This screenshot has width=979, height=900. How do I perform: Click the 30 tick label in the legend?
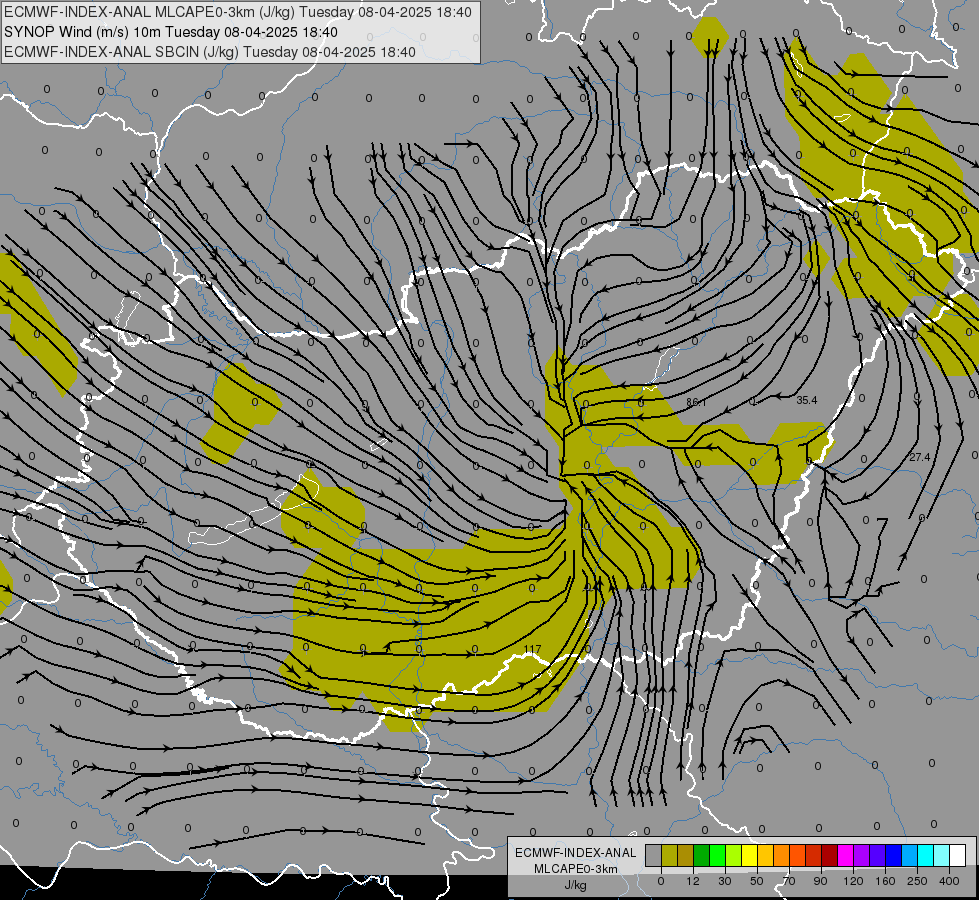tap(725, 881)
